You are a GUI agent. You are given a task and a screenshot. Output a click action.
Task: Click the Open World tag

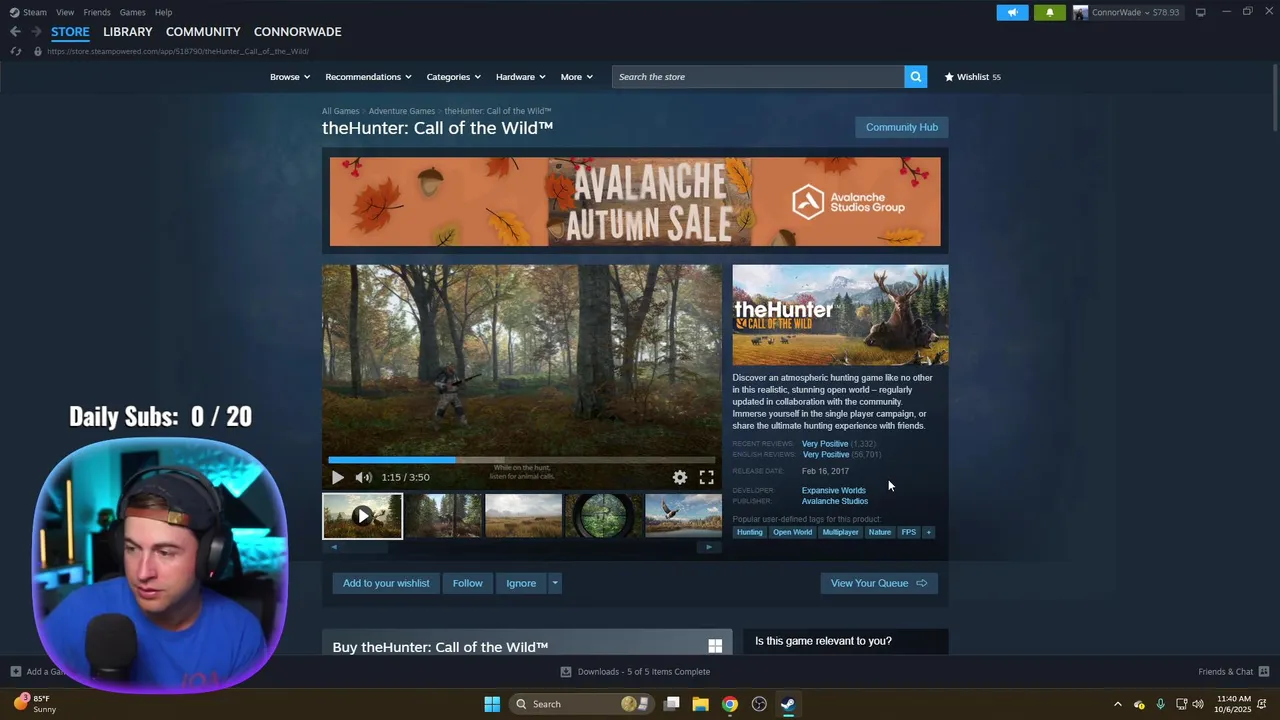click(x=792, y=532)
